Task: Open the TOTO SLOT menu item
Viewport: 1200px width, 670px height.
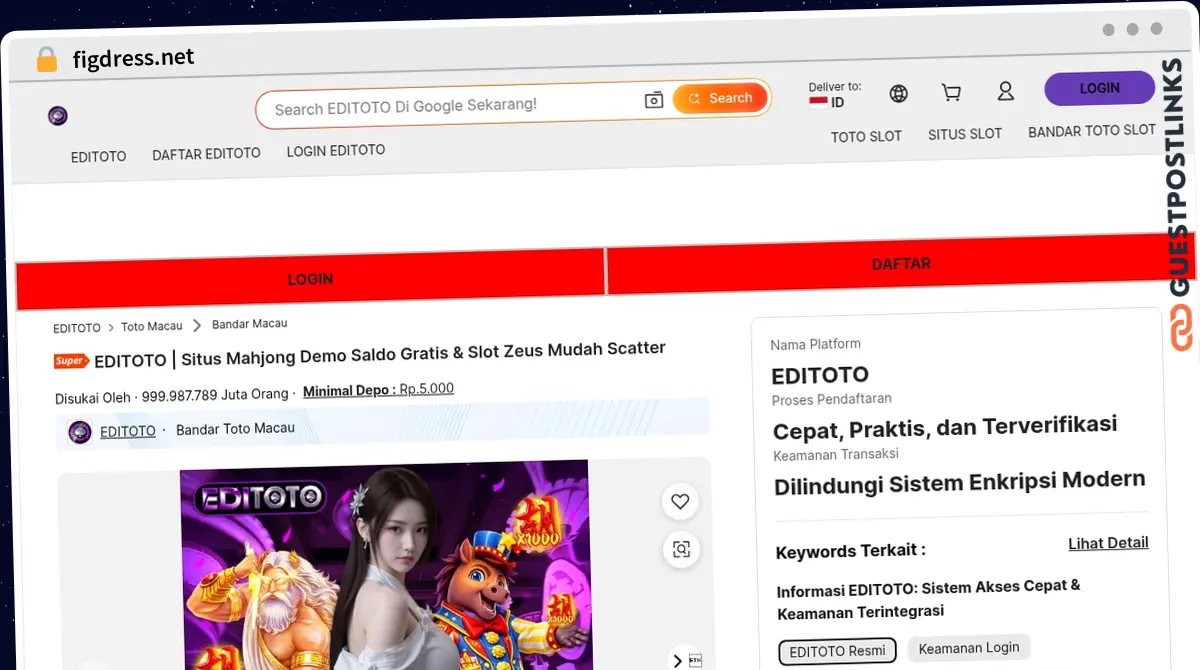Action: [866, 136]
